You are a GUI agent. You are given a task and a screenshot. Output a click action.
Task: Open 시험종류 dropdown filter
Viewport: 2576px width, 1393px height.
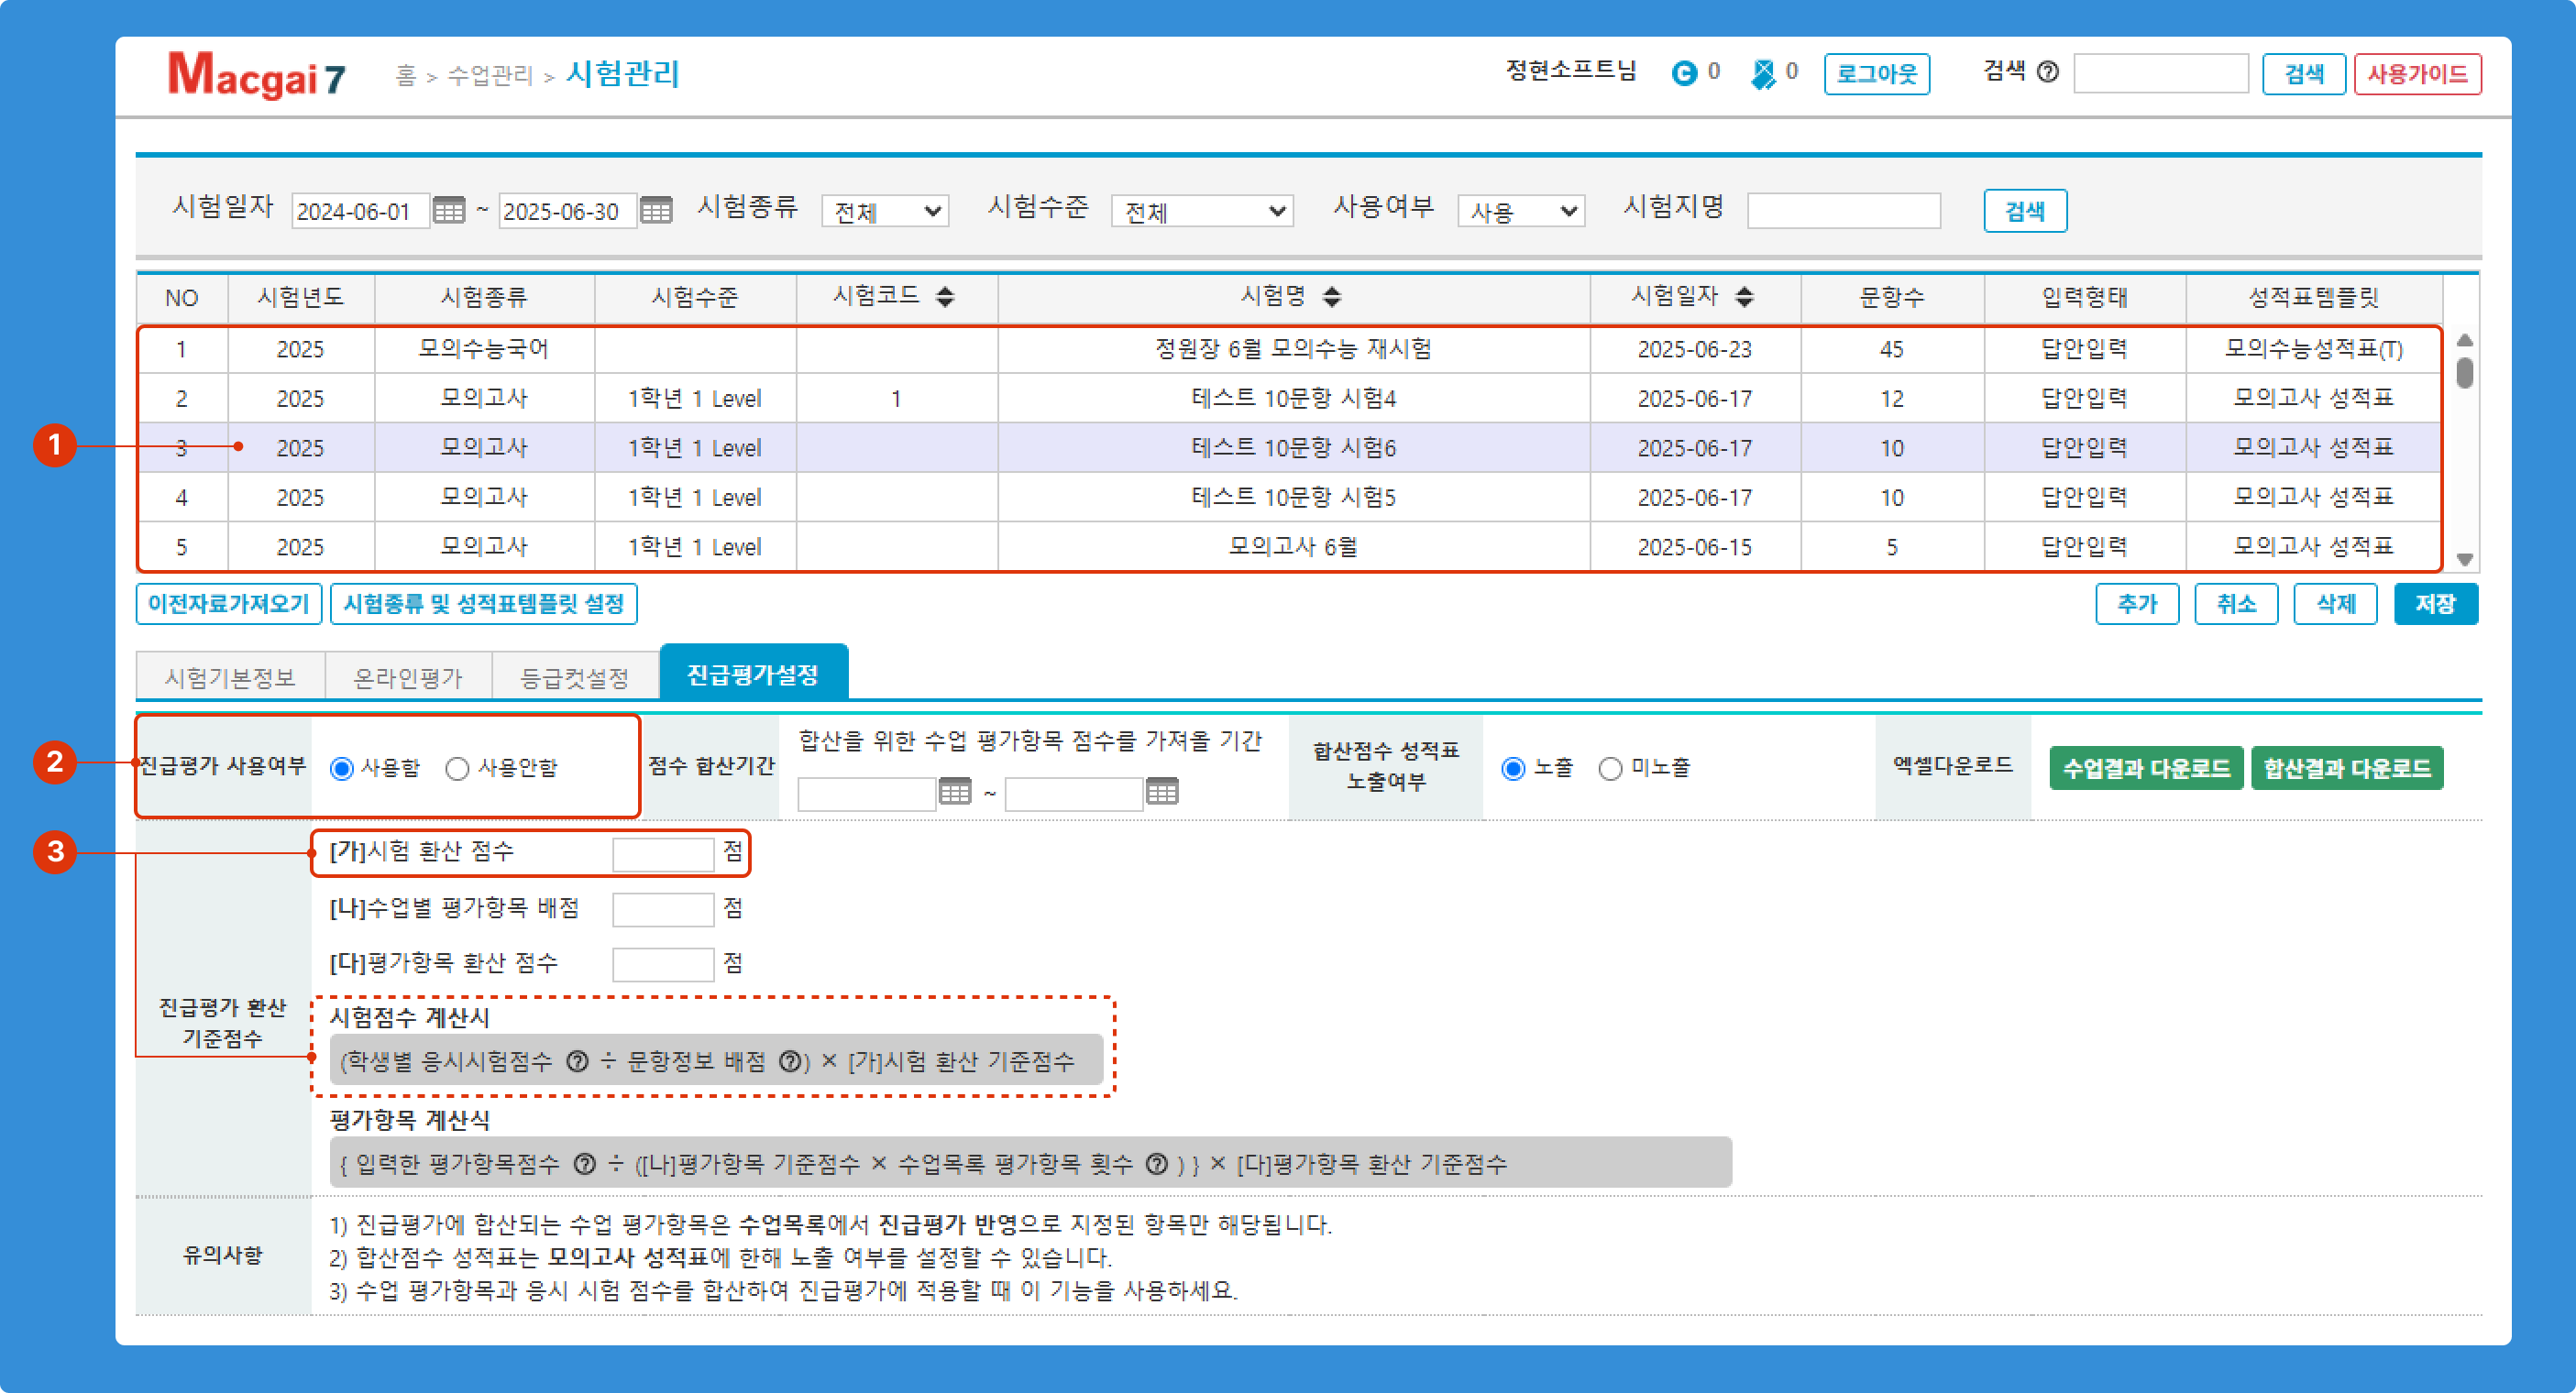tap(885, 211)
